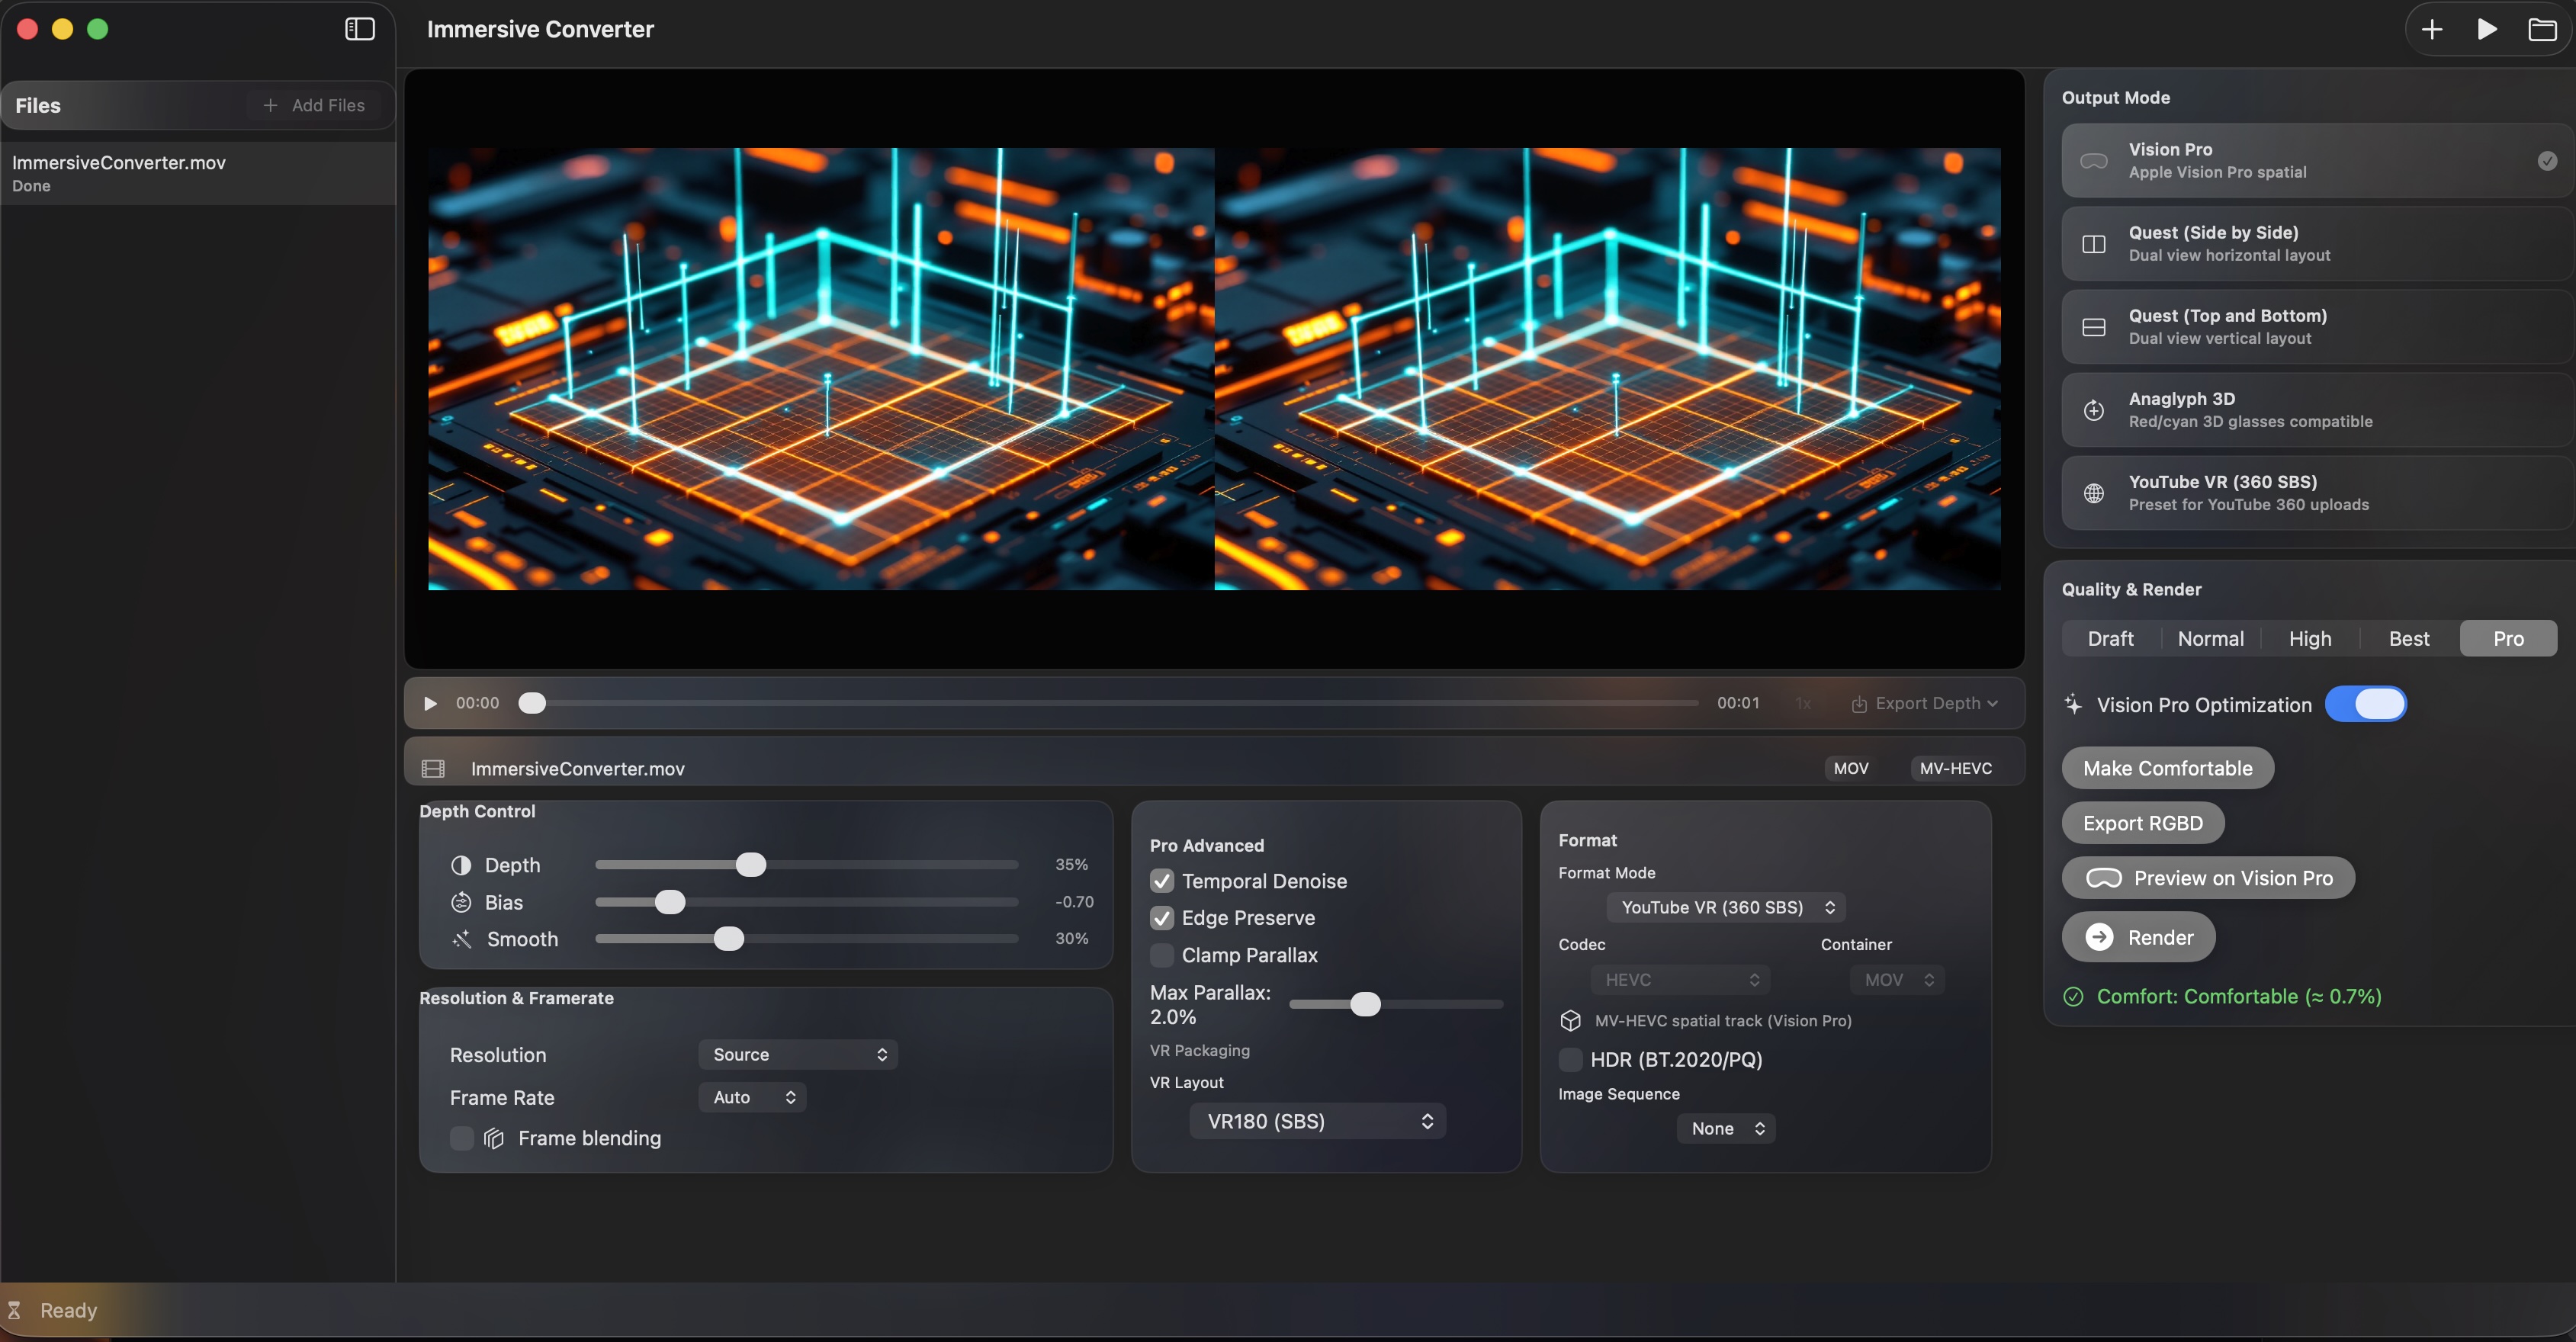Enable the Clamp Parallax checkbox
The image size is (2576, 1342).
pos(1161,955)
